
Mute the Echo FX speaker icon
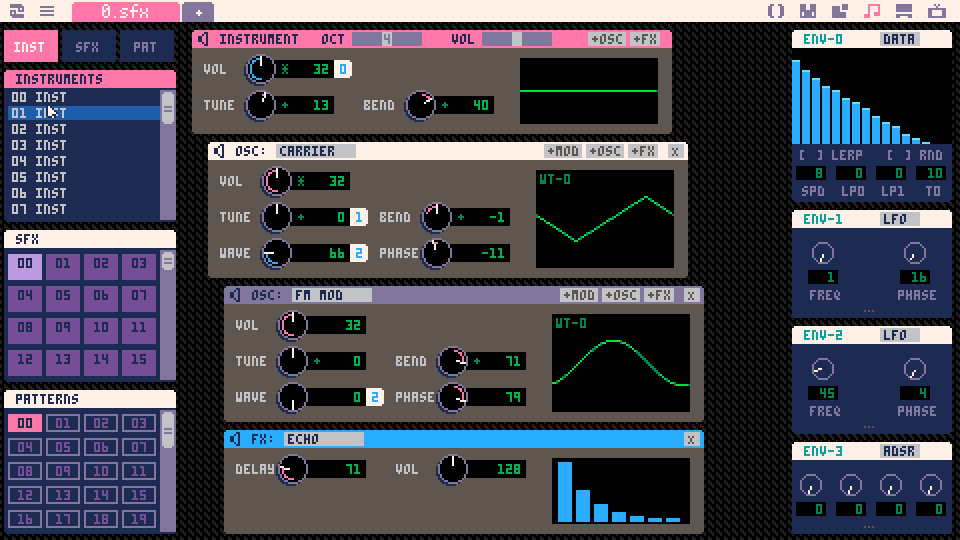pos(235,439)
